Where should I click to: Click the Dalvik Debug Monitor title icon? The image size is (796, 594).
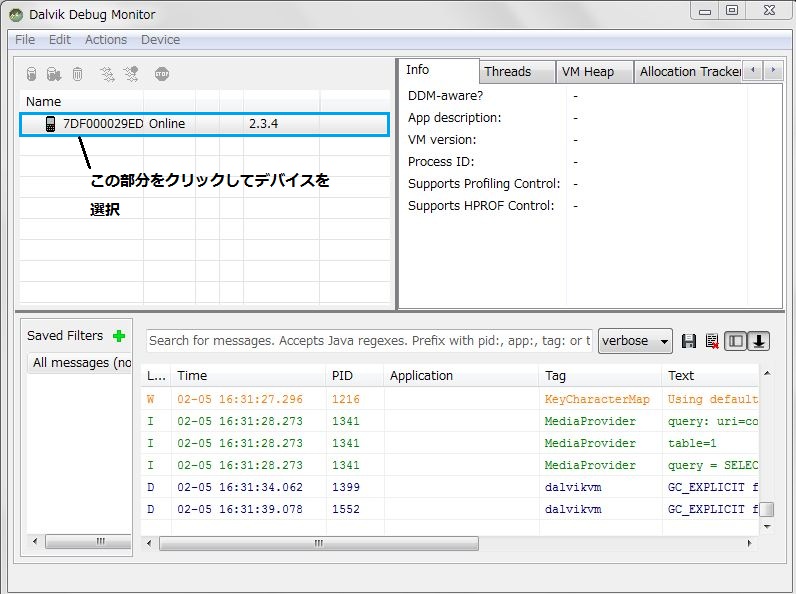click(x=16, y=15)
